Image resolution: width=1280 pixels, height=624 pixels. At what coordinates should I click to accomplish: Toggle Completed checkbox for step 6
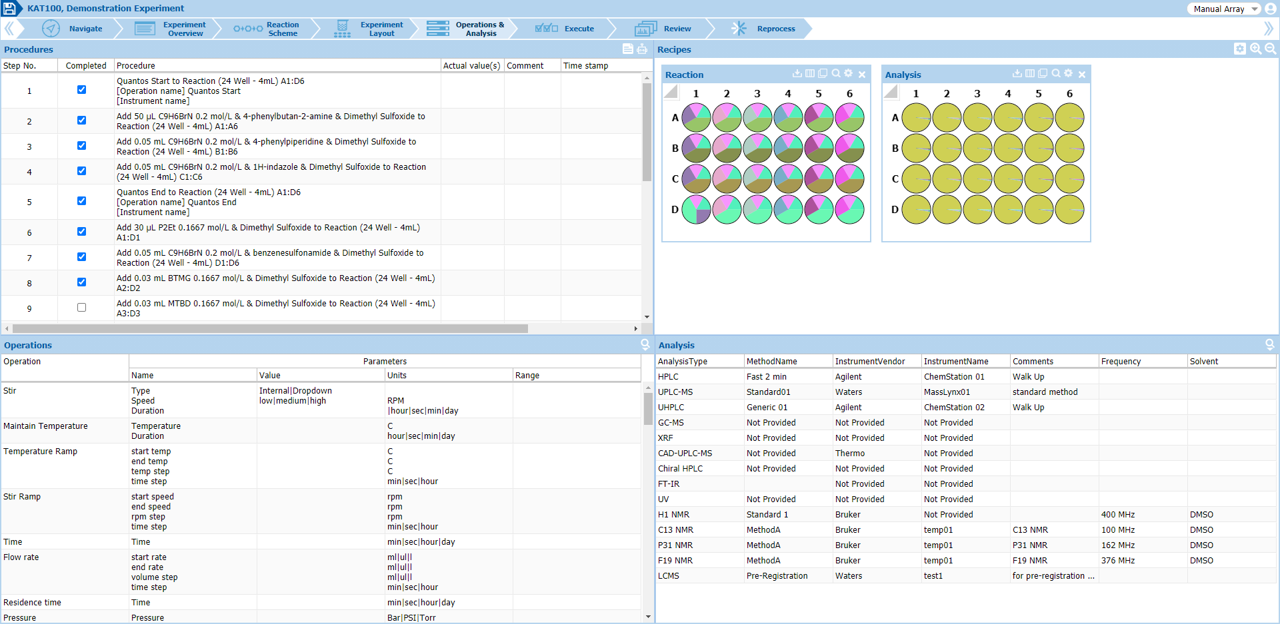tap(82, 232)
